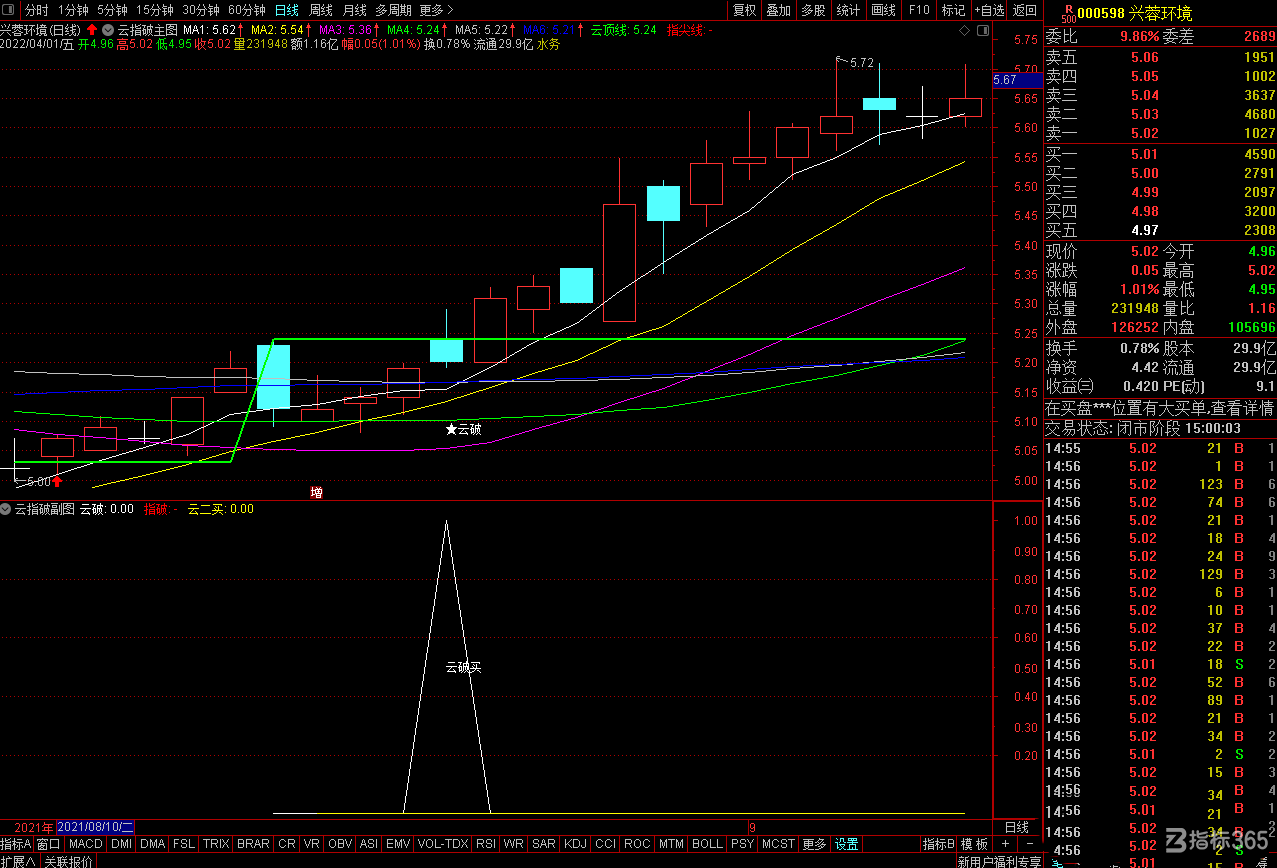
Task: Open 新用户福利专享 link
Action: click(999, 861)
